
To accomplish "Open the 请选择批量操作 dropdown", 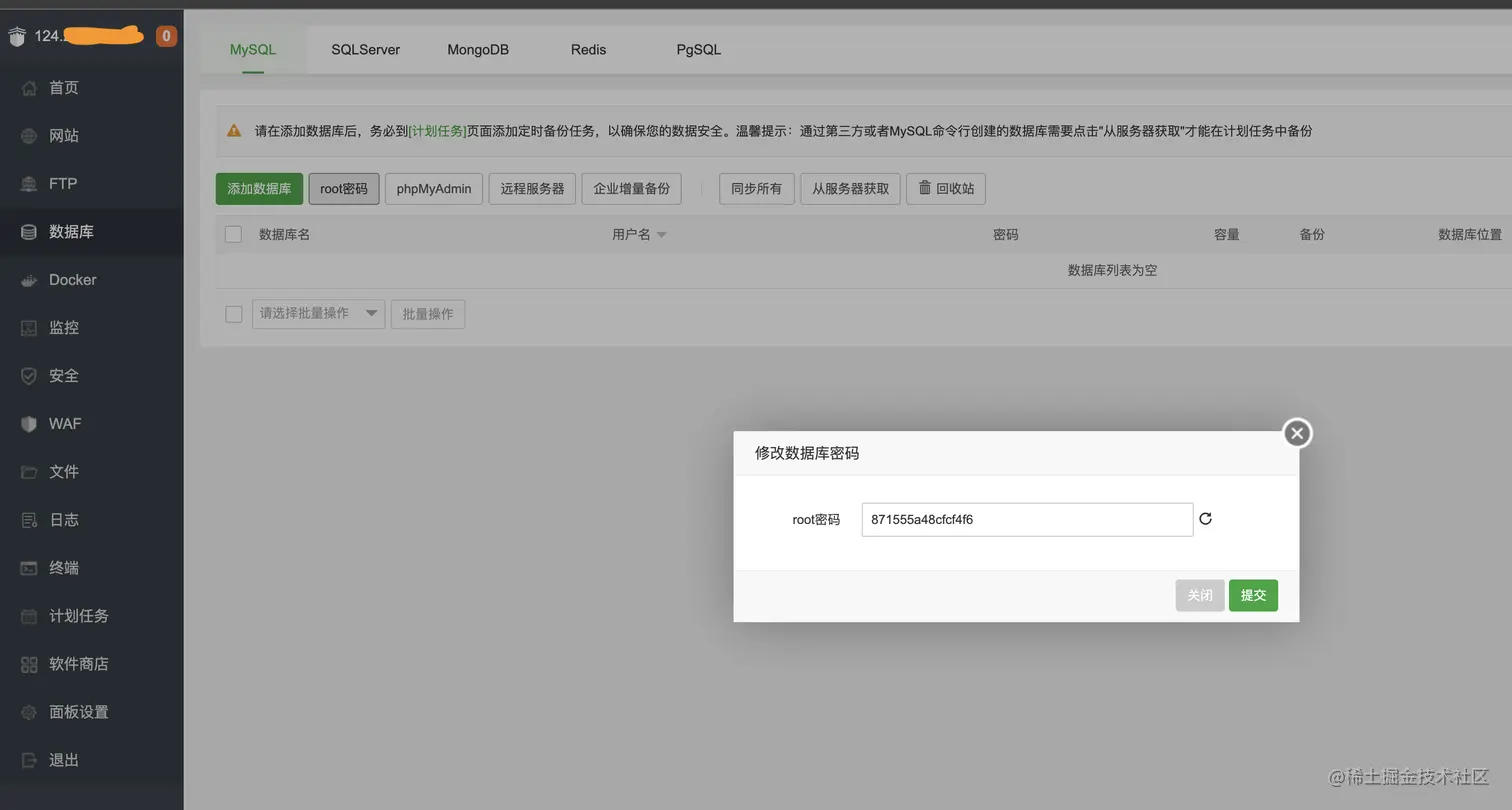I will (318, 314).
